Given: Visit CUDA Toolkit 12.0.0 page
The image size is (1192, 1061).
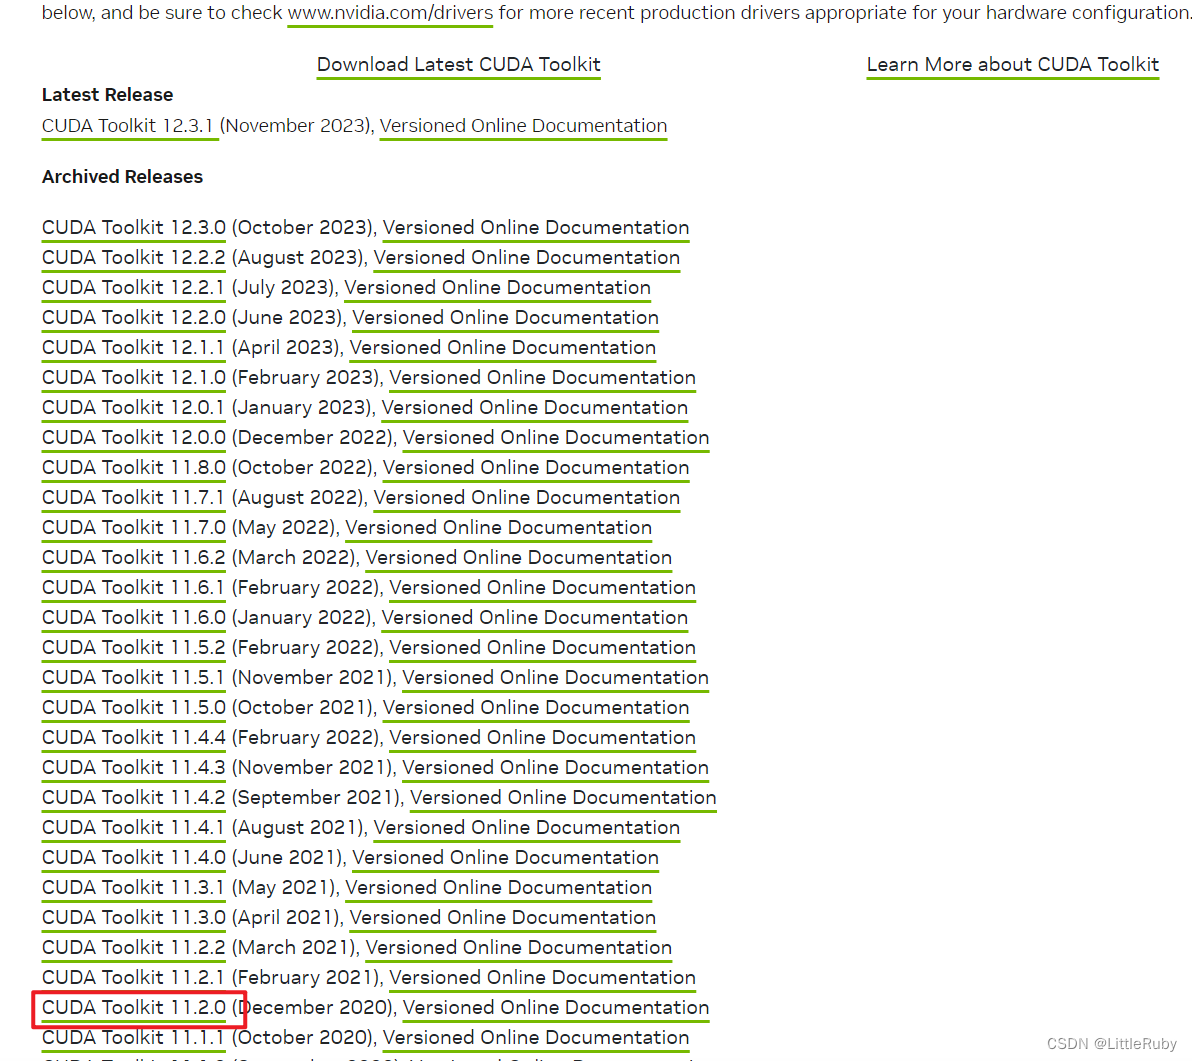Looking at the screenshot, I should point(134,438).
